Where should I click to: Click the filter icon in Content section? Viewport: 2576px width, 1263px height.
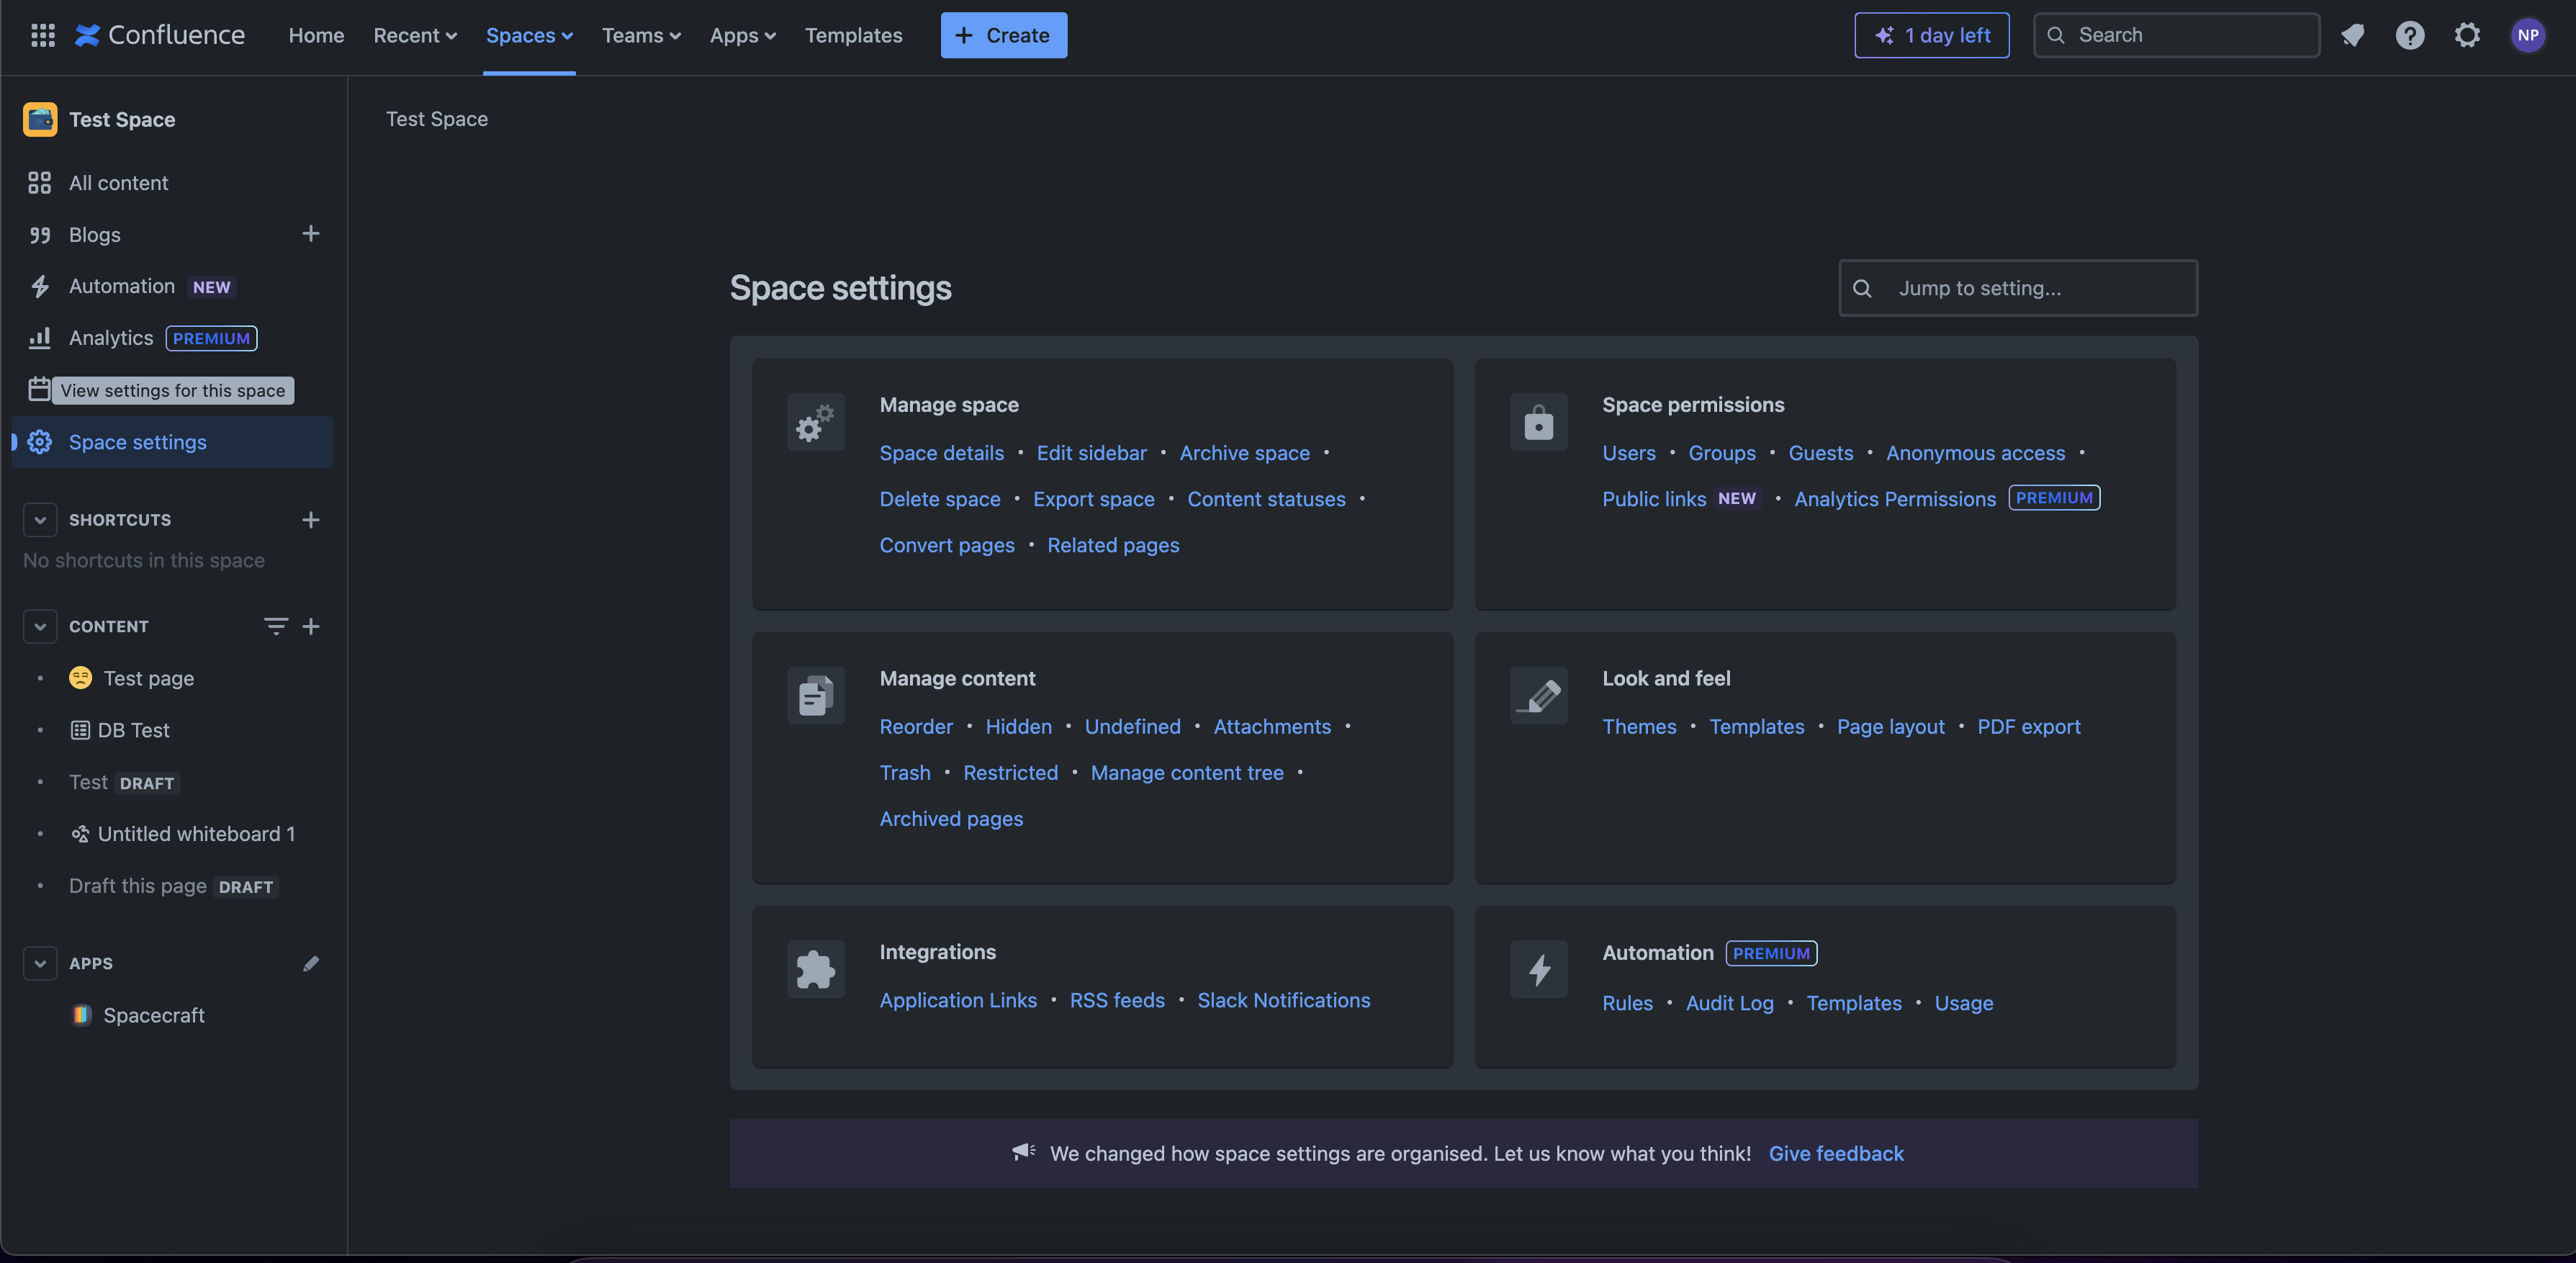275,626
